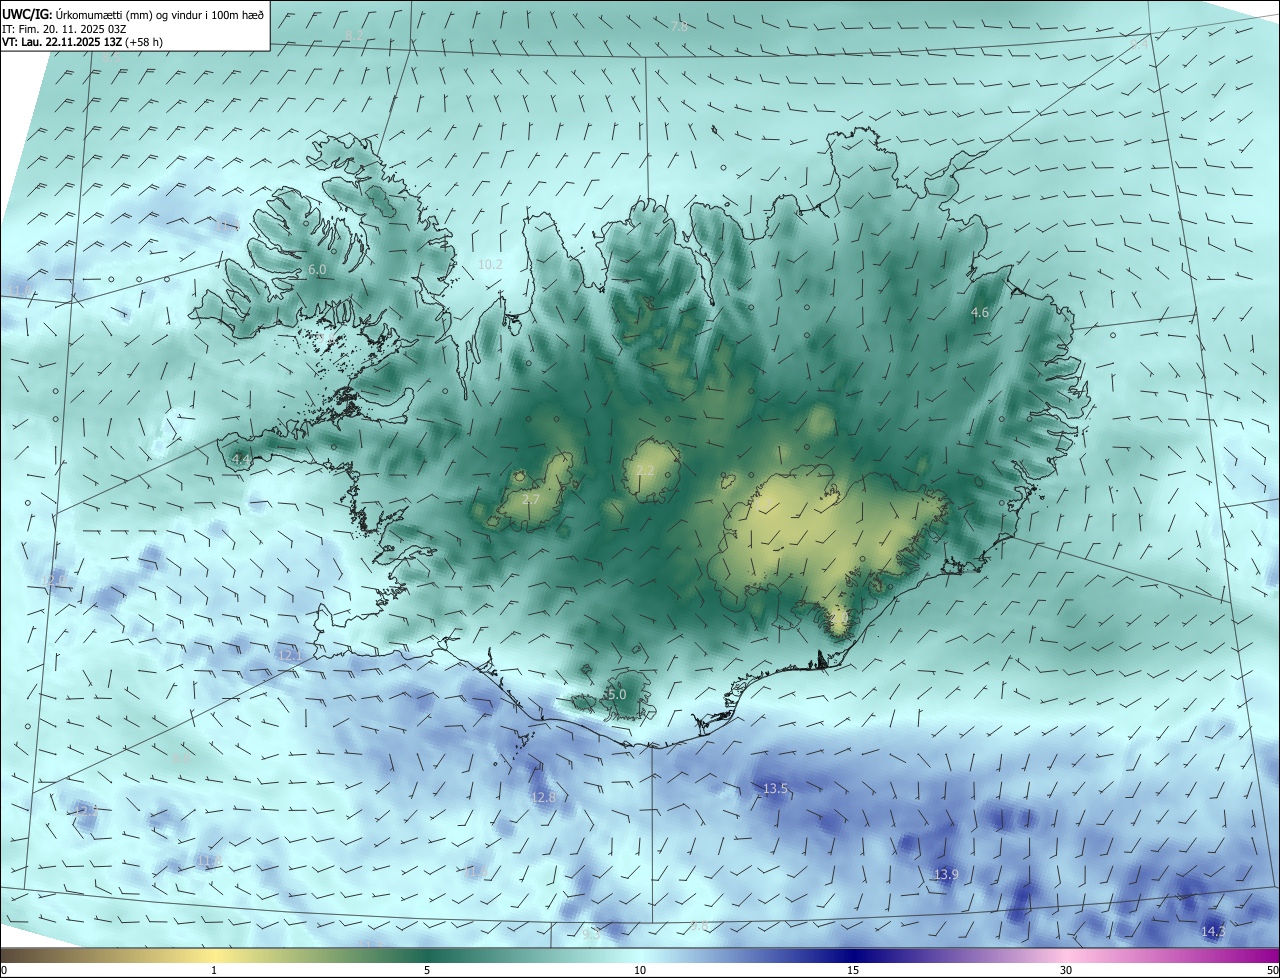Click the 4.6 value in the east
Image resolution: width=1280 pixels, height=978 pixels.
click(x=980, y=313)
